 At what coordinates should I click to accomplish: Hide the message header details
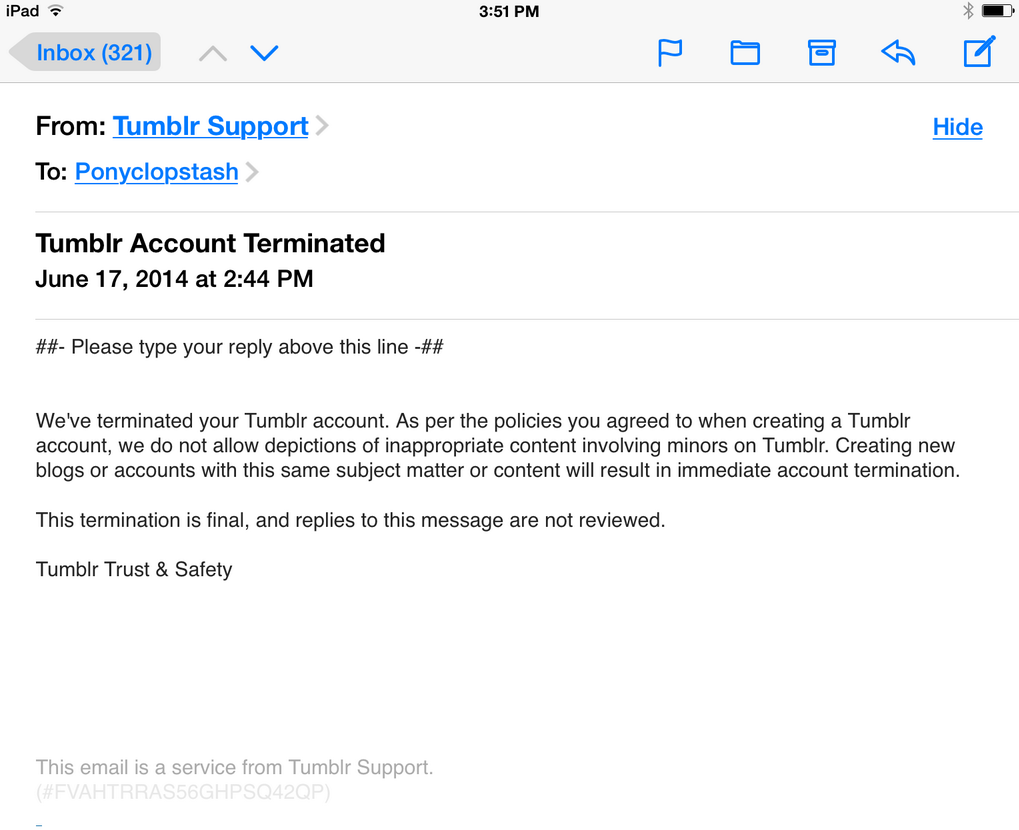coord(957,127)
